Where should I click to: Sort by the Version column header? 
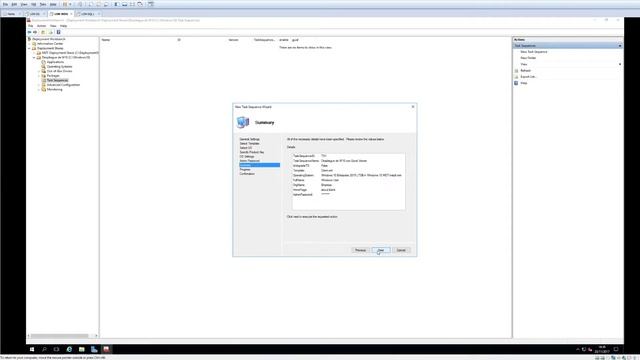pyautogui.click(x=233, y=40)
